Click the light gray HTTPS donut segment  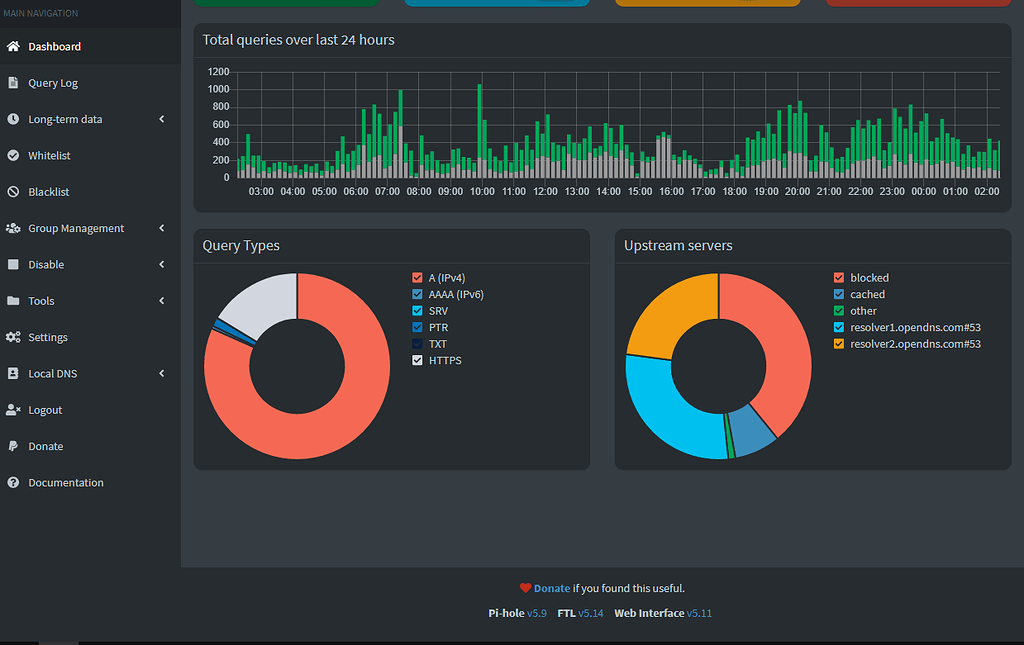coord(264,302)
